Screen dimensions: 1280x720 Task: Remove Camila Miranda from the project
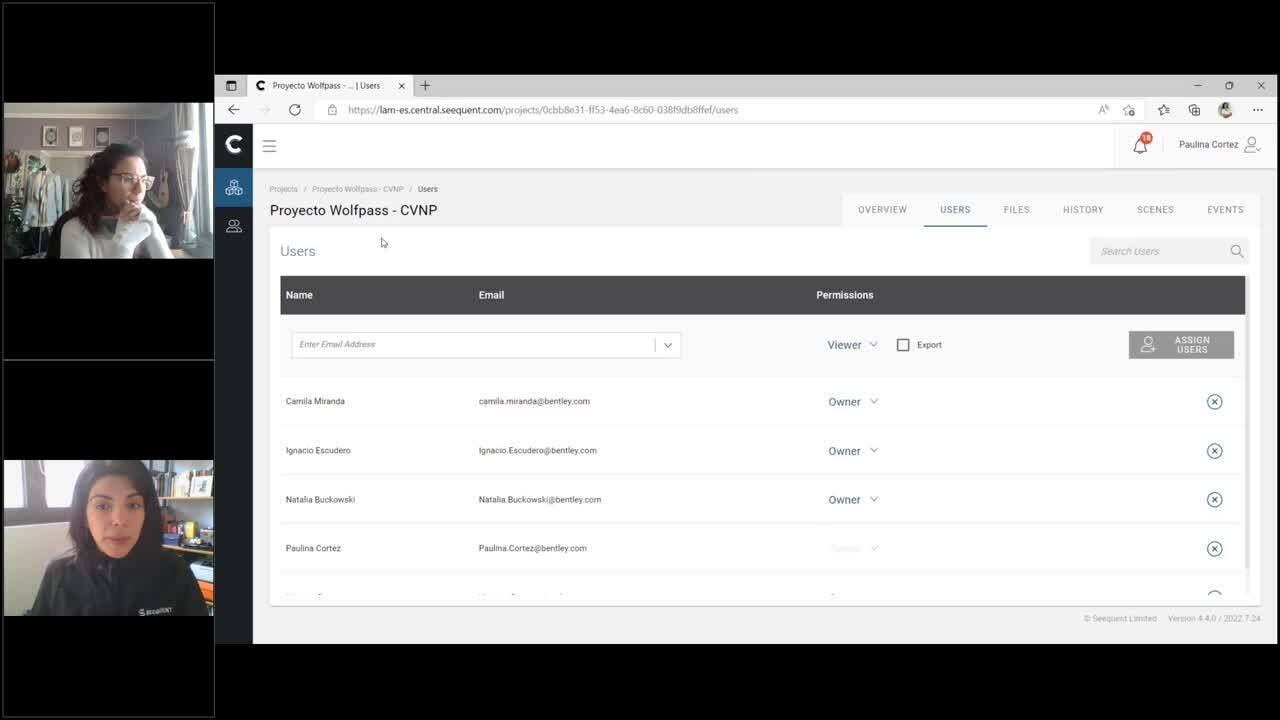tap(1214, 402)
